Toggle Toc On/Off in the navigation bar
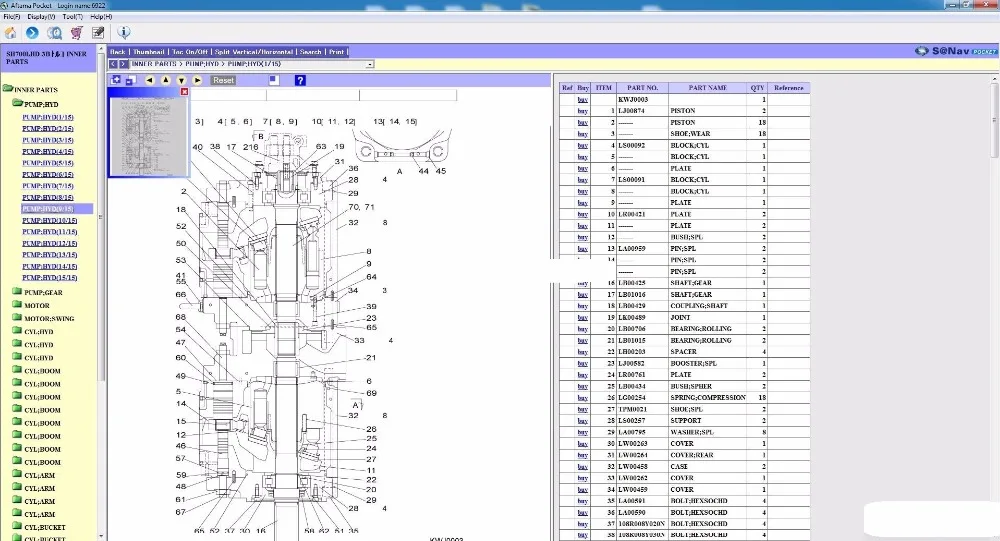Image resolution: width=1000 pixels, height=541 pixels. point(190,52)
